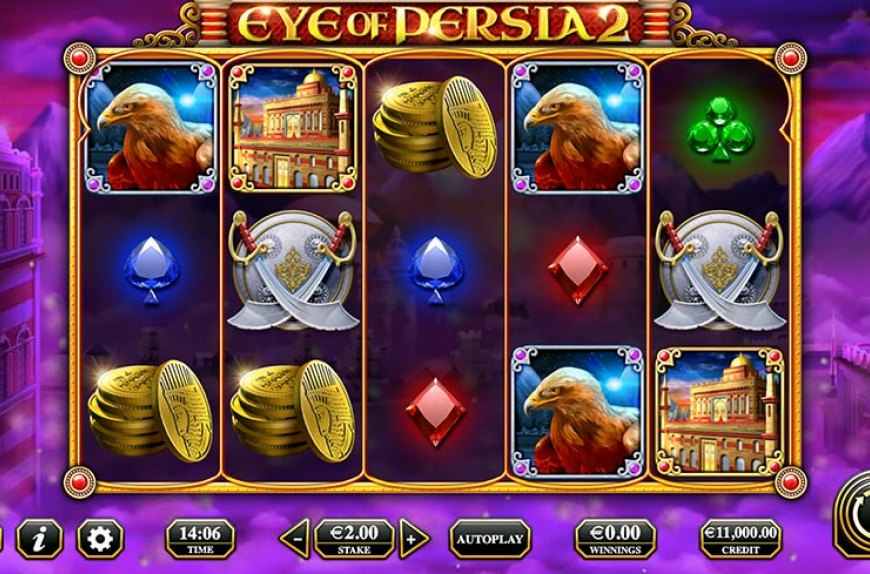Click the shield and swords on reel five
This screenshot has height=574, width=870.
tap(720, 270)
